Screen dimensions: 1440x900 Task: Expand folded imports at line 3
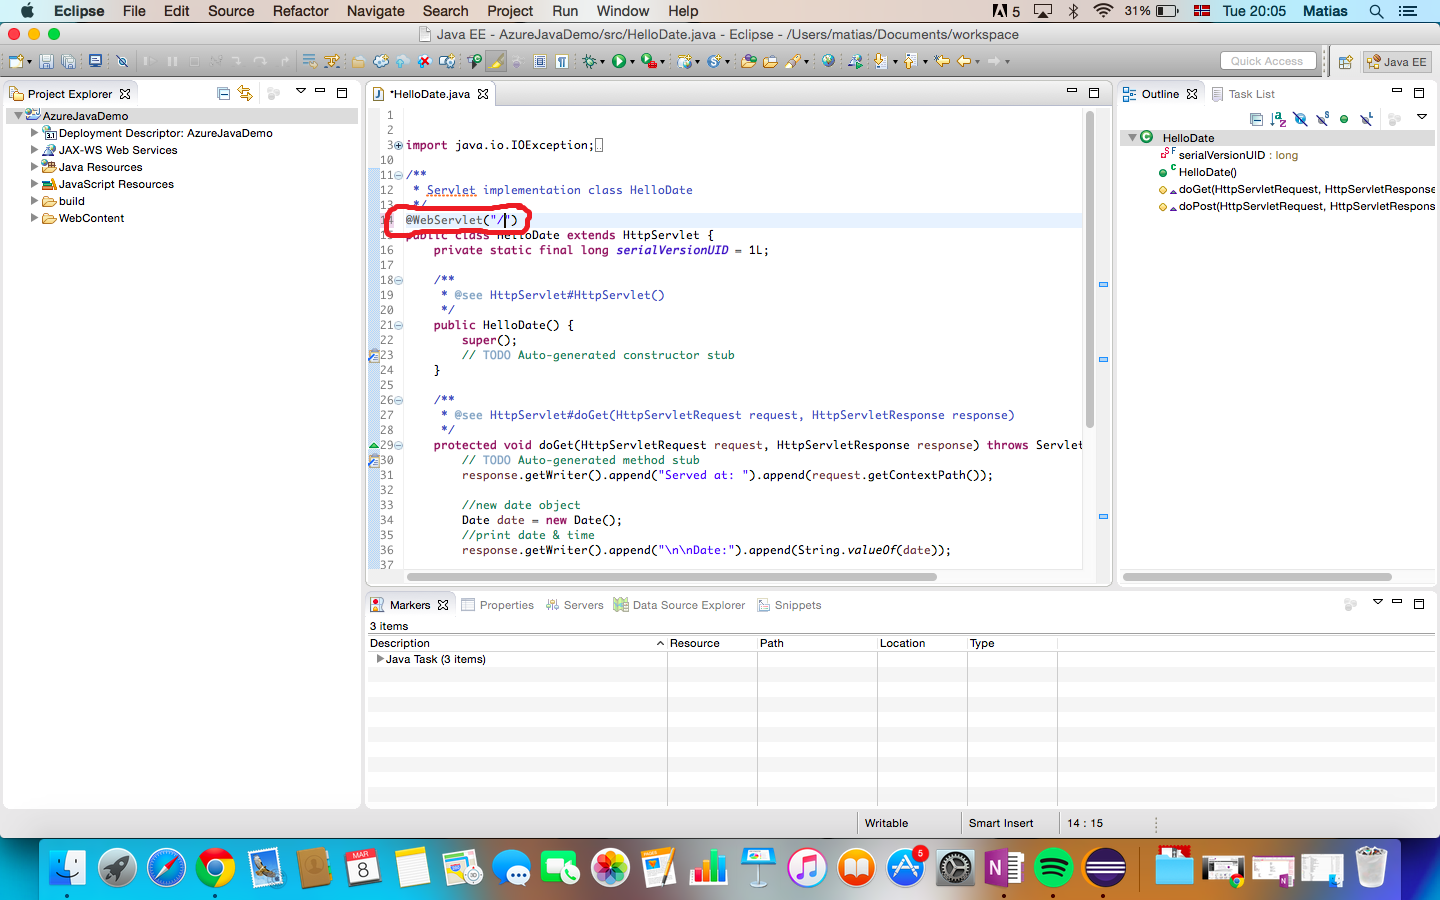398,145
